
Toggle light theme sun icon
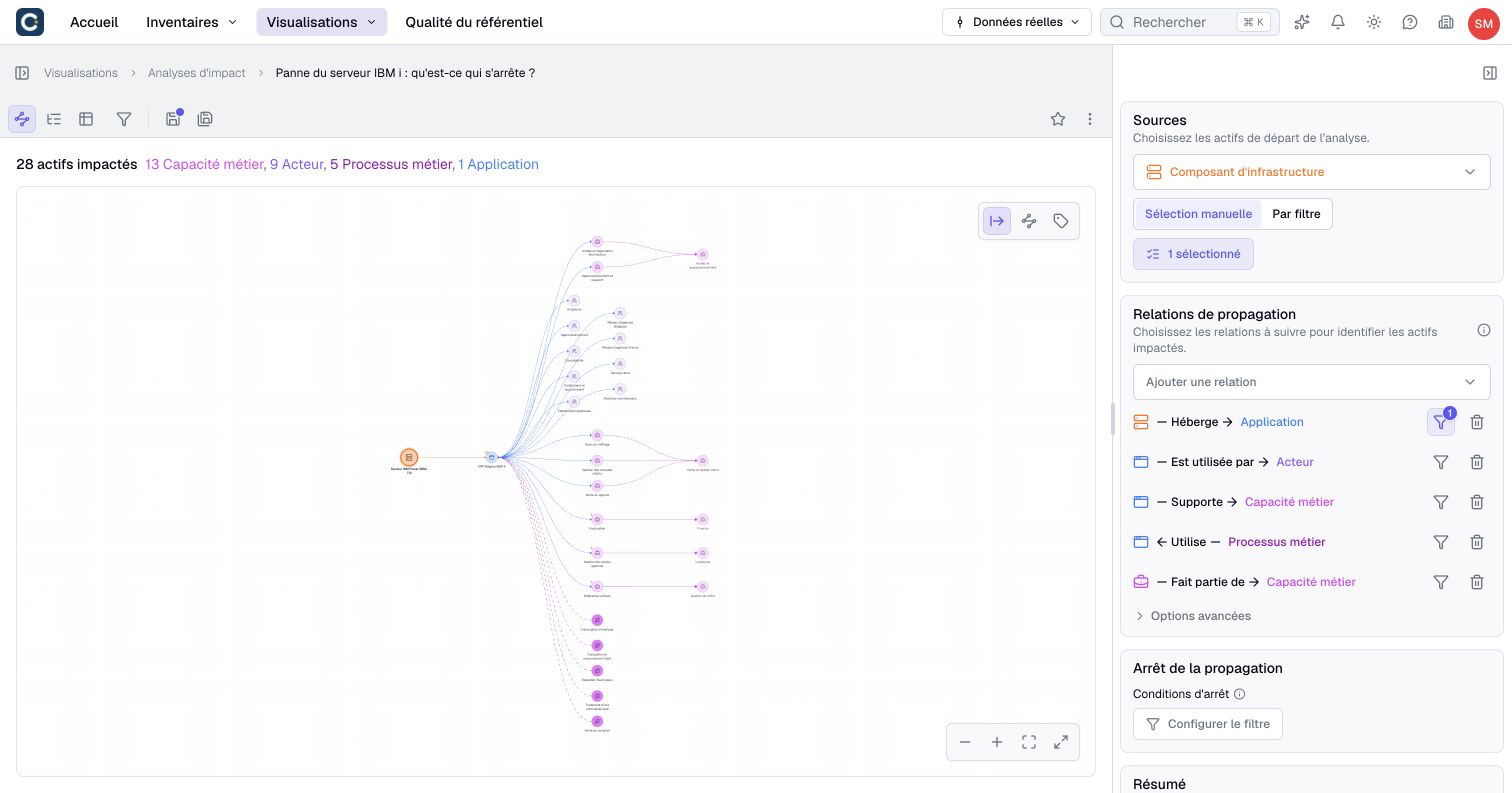1374,22
